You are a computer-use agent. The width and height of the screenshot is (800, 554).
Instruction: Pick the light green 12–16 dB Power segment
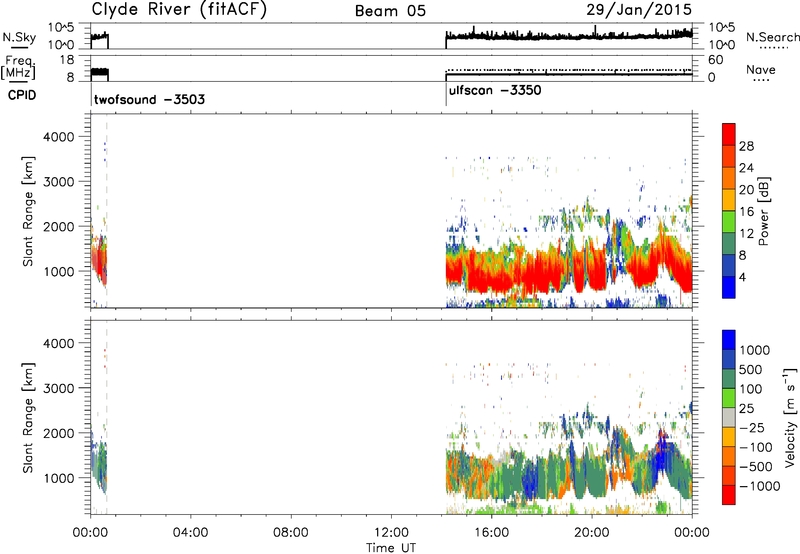[729, 221]
